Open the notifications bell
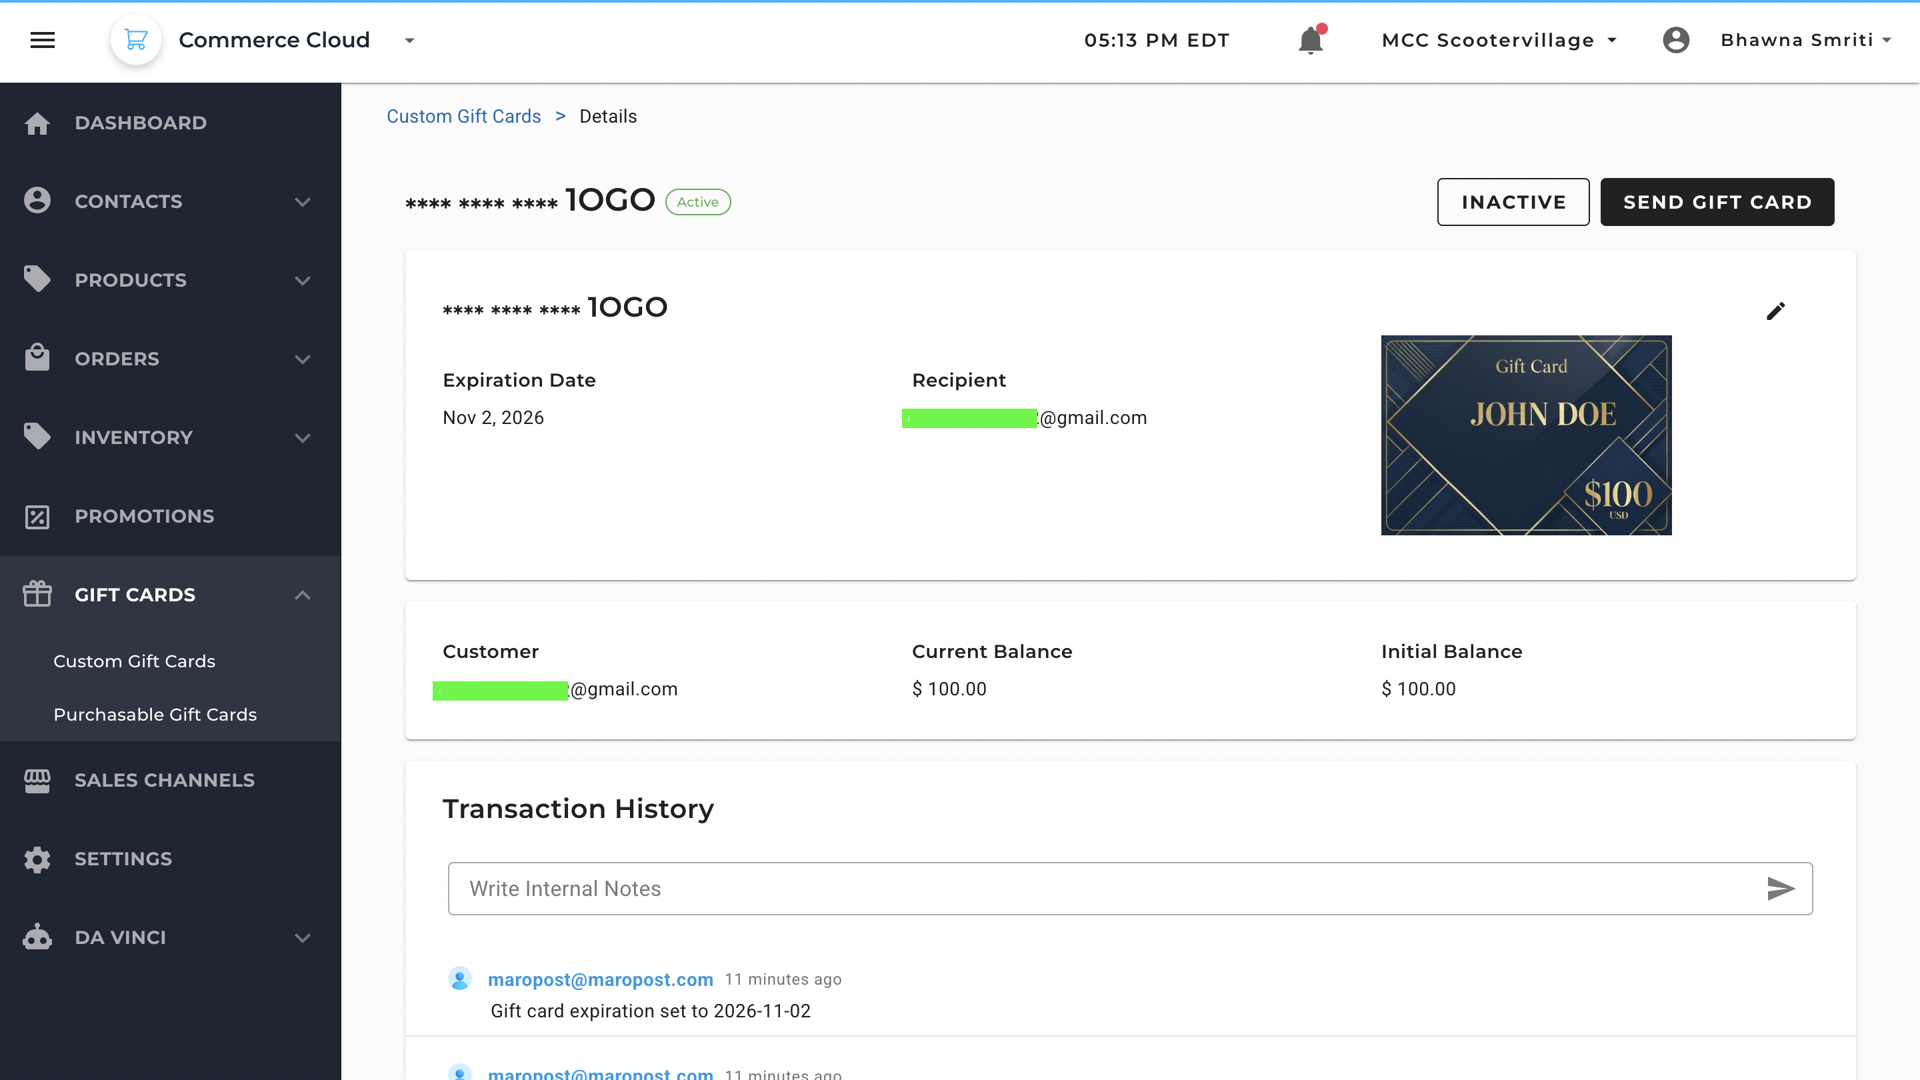The image size is (1920, 1080). coord(1310,41)
